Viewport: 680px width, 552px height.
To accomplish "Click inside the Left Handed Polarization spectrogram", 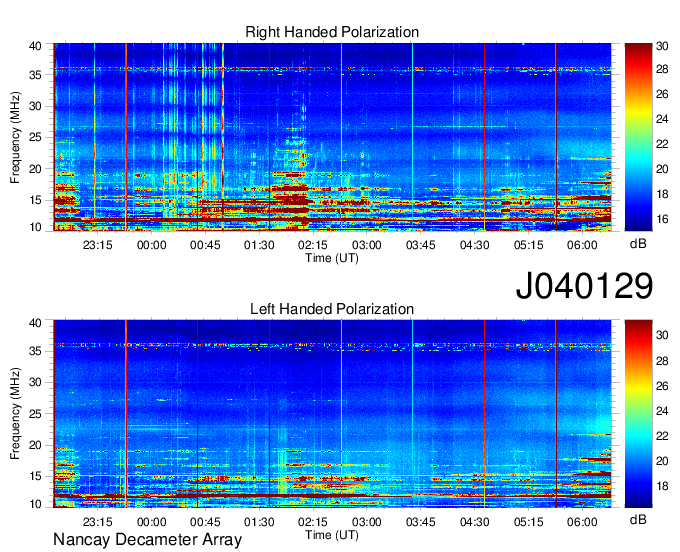I will pos(332,414).
